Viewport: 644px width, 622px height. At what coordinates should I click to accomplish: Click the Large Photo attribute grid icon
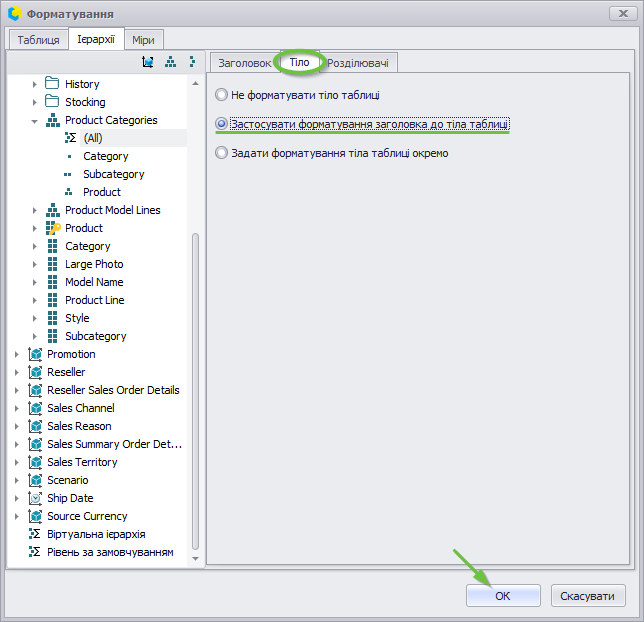click(x=53, y=264)
